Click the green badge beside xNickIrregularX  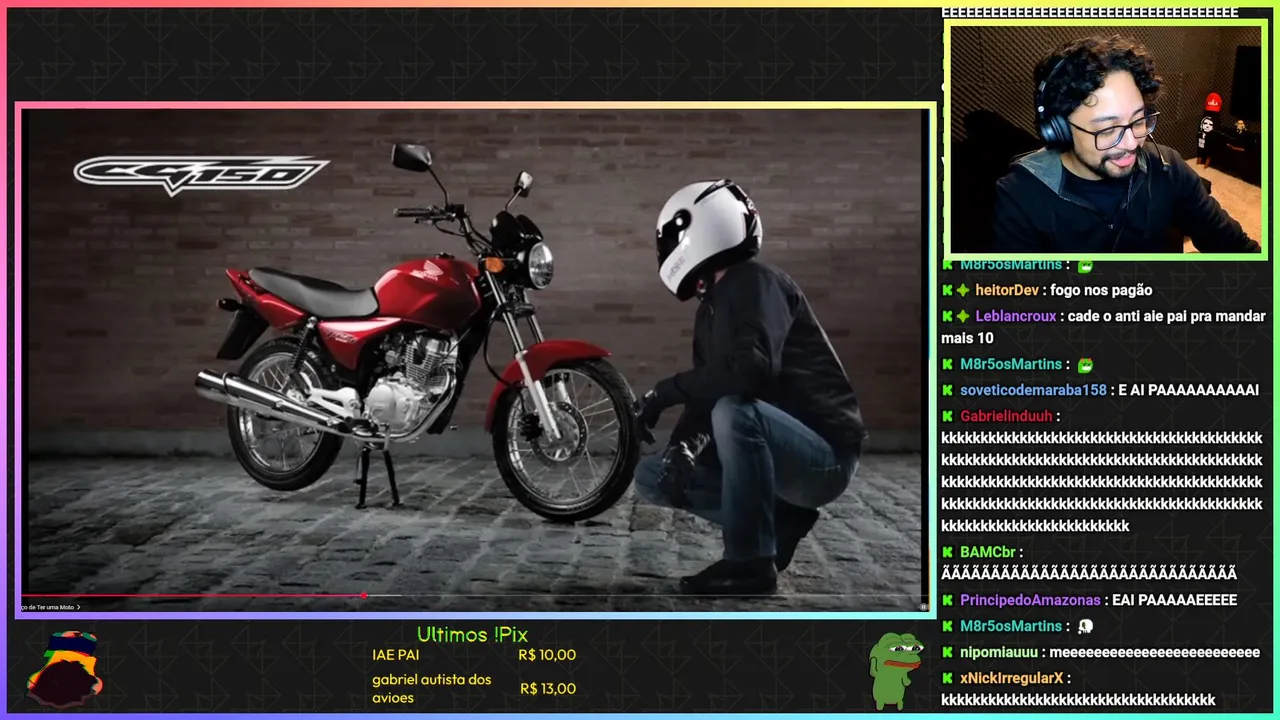pos(947,678)
